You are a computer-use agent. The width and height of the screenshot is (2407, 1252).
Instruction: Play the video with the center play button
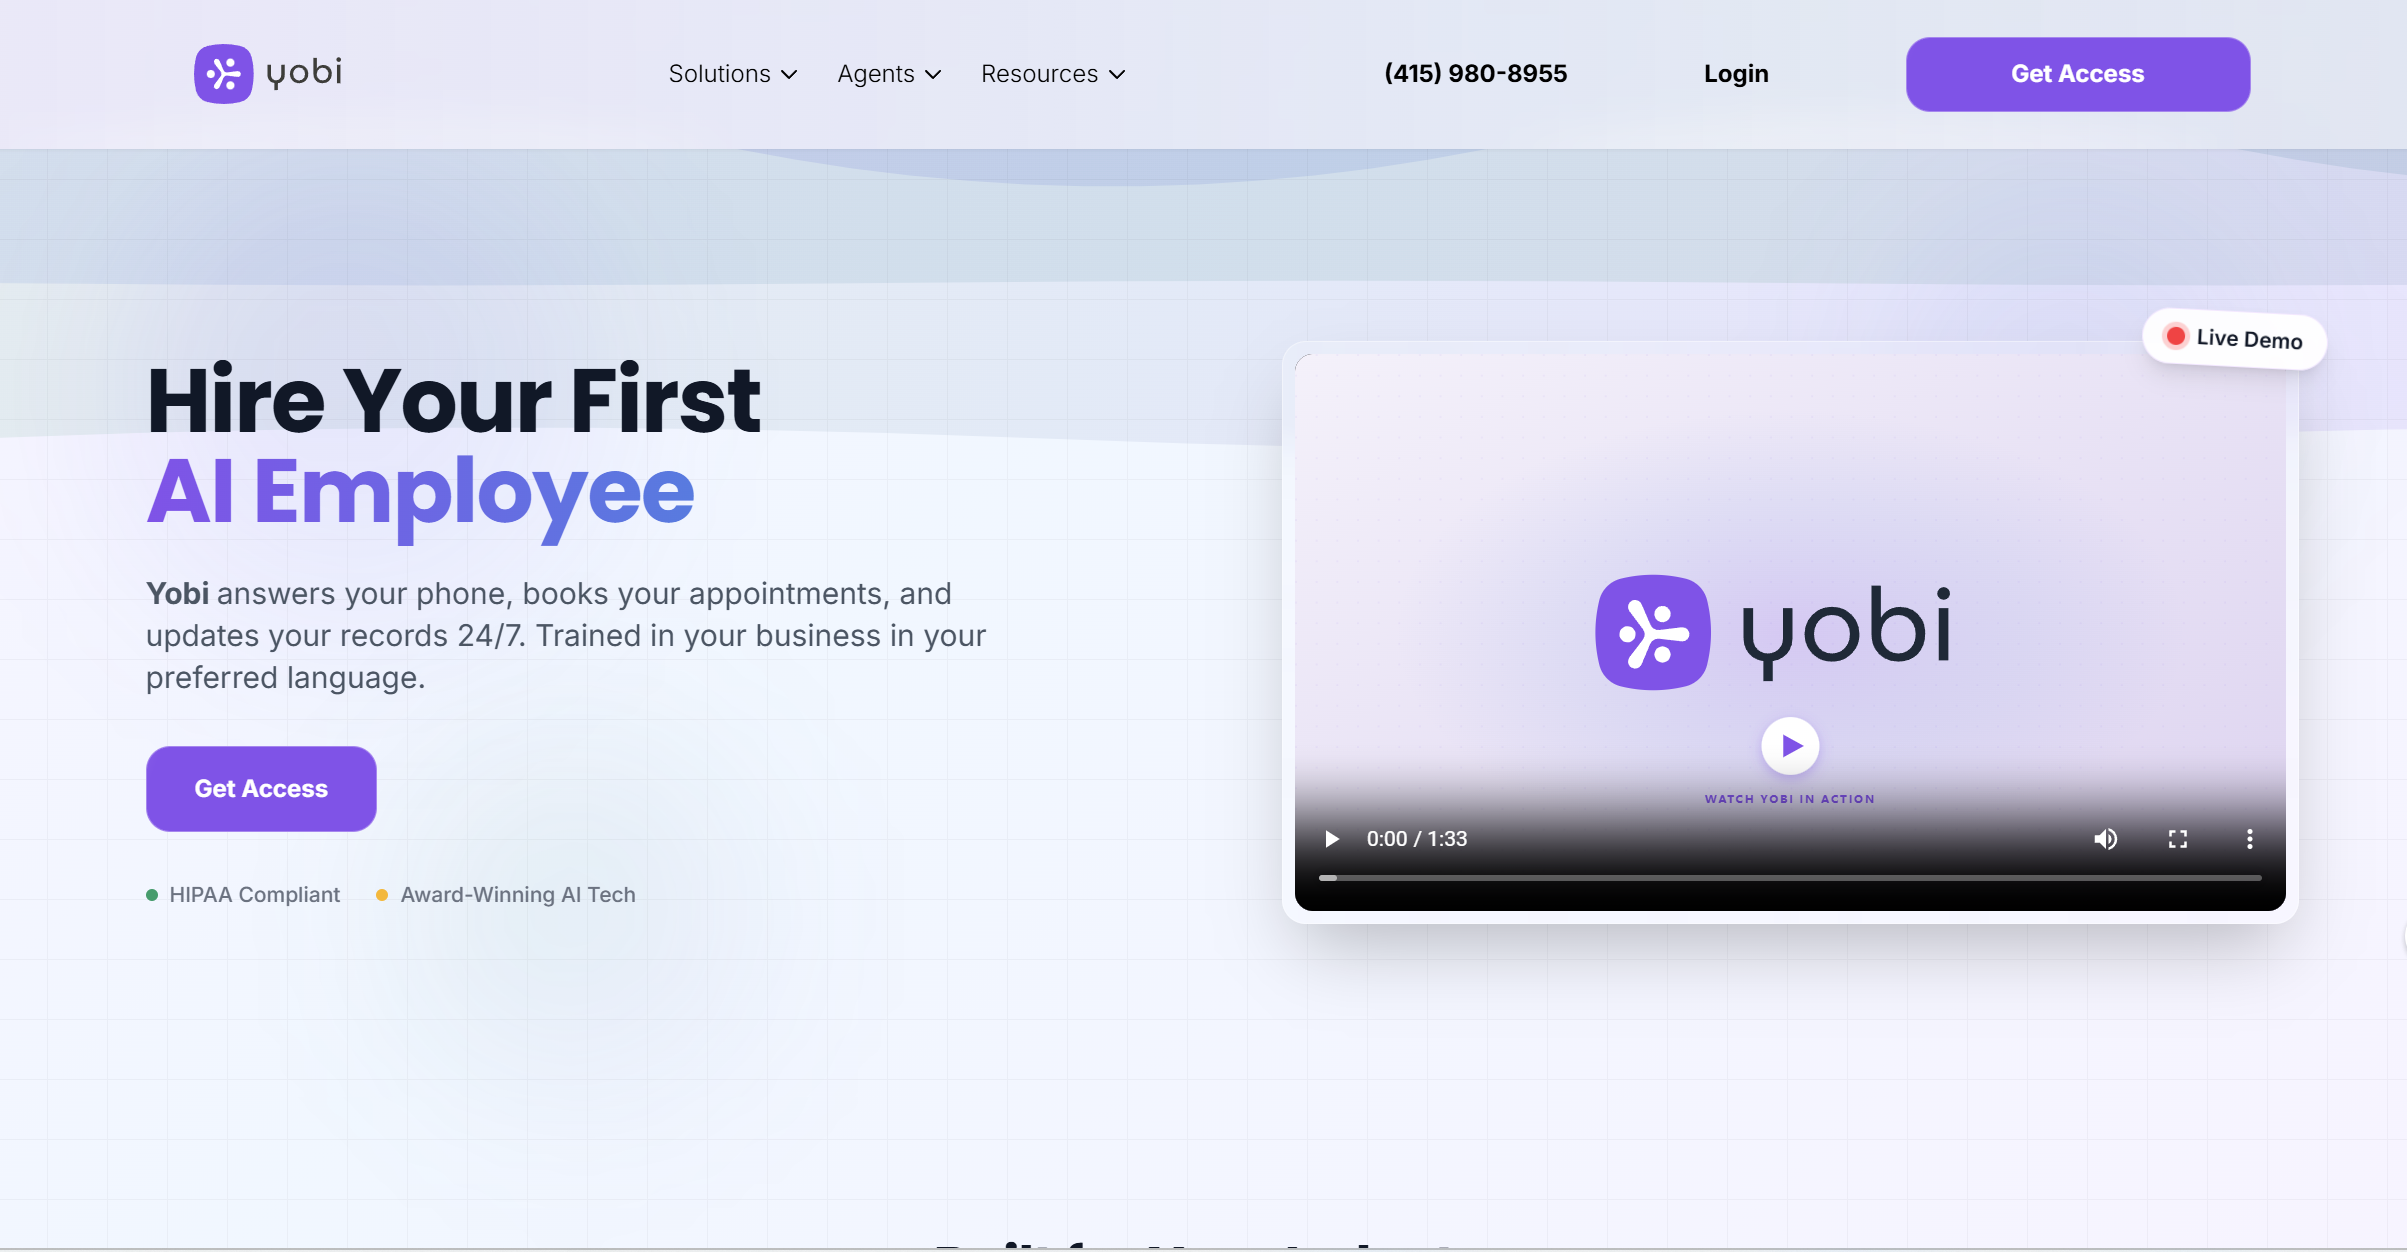point(1790,746)
